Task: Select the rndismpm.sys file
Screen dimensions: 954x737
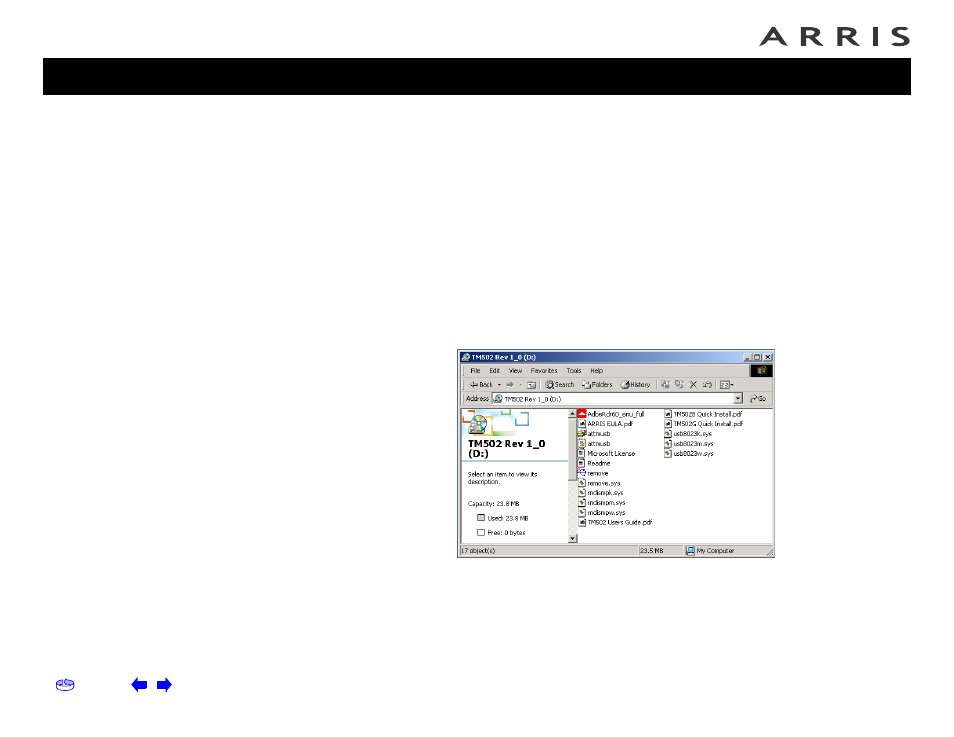Action: pyautogui.click(x=602, y=503)
